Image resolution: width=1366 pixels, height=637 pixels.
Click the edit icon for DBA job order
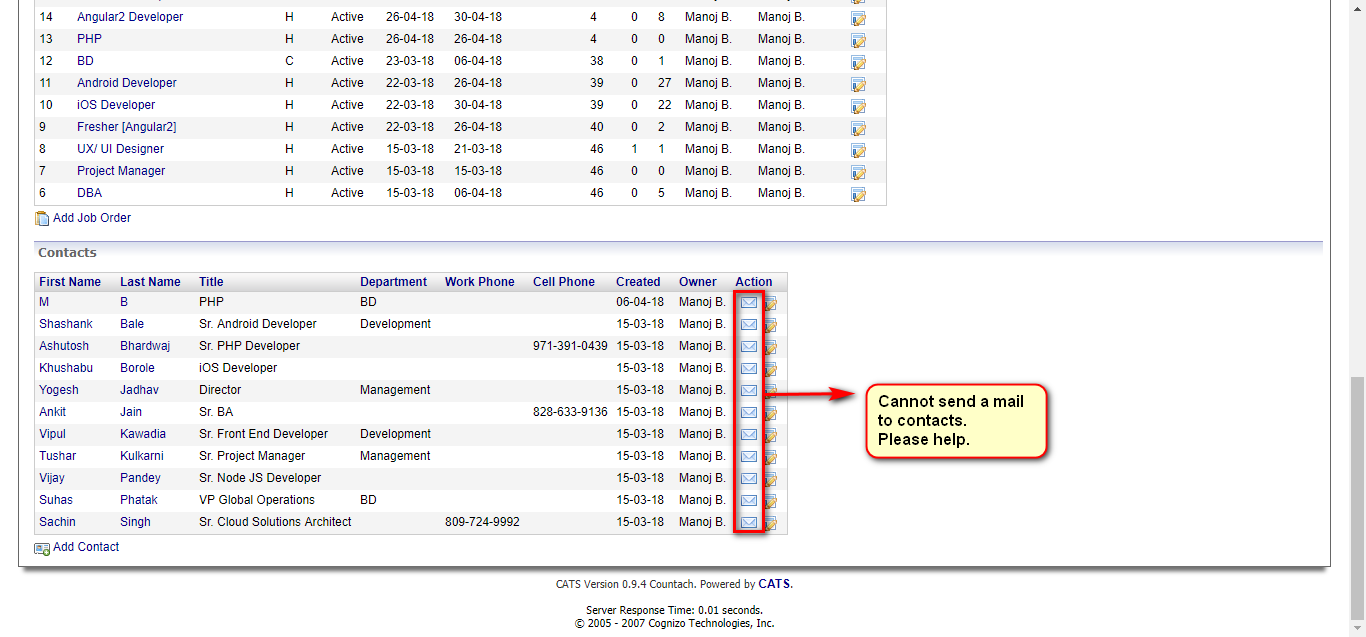pyautogui.click(x=858, y=194)
